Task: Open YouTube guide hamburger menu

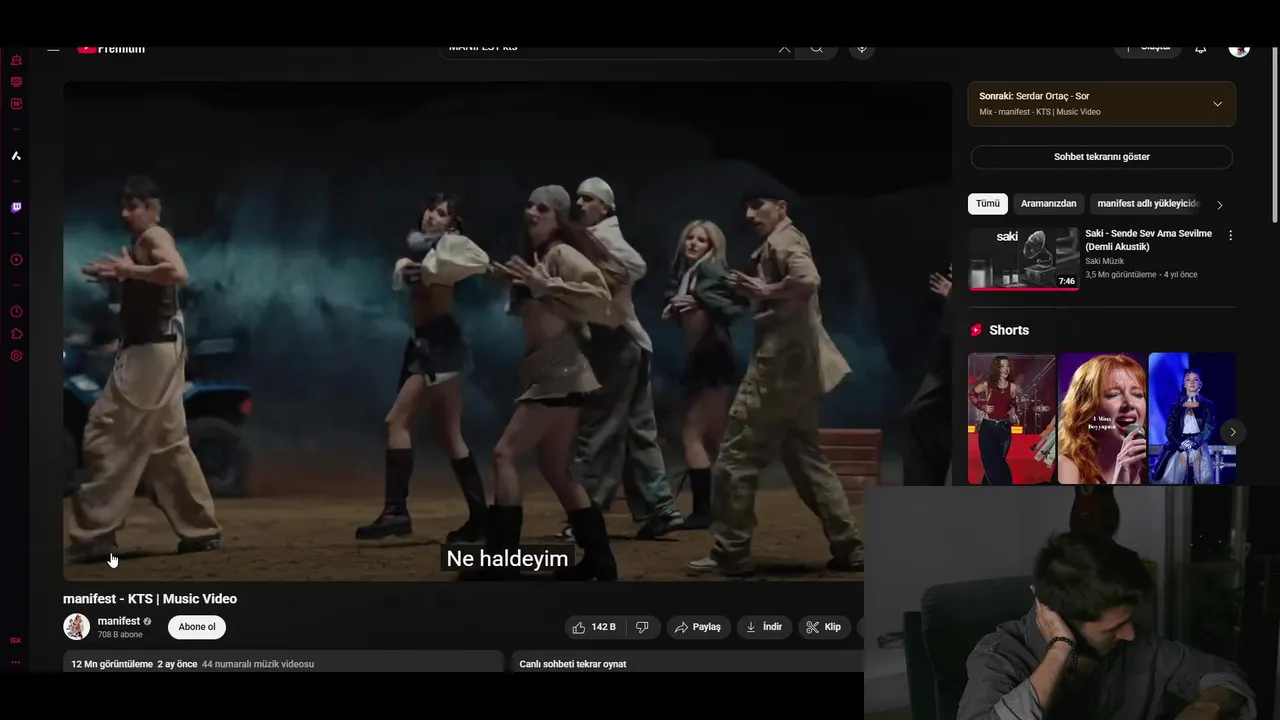Action: point(54,49)
